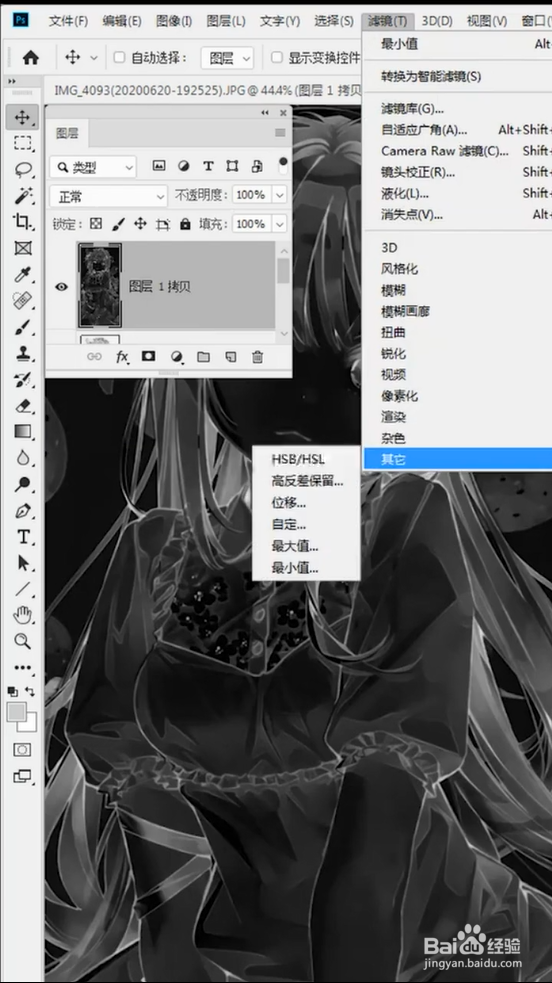This screenshot has height=983, width=552.
Task: Toggle pixel layer filter icon
Action: (159, 166)
